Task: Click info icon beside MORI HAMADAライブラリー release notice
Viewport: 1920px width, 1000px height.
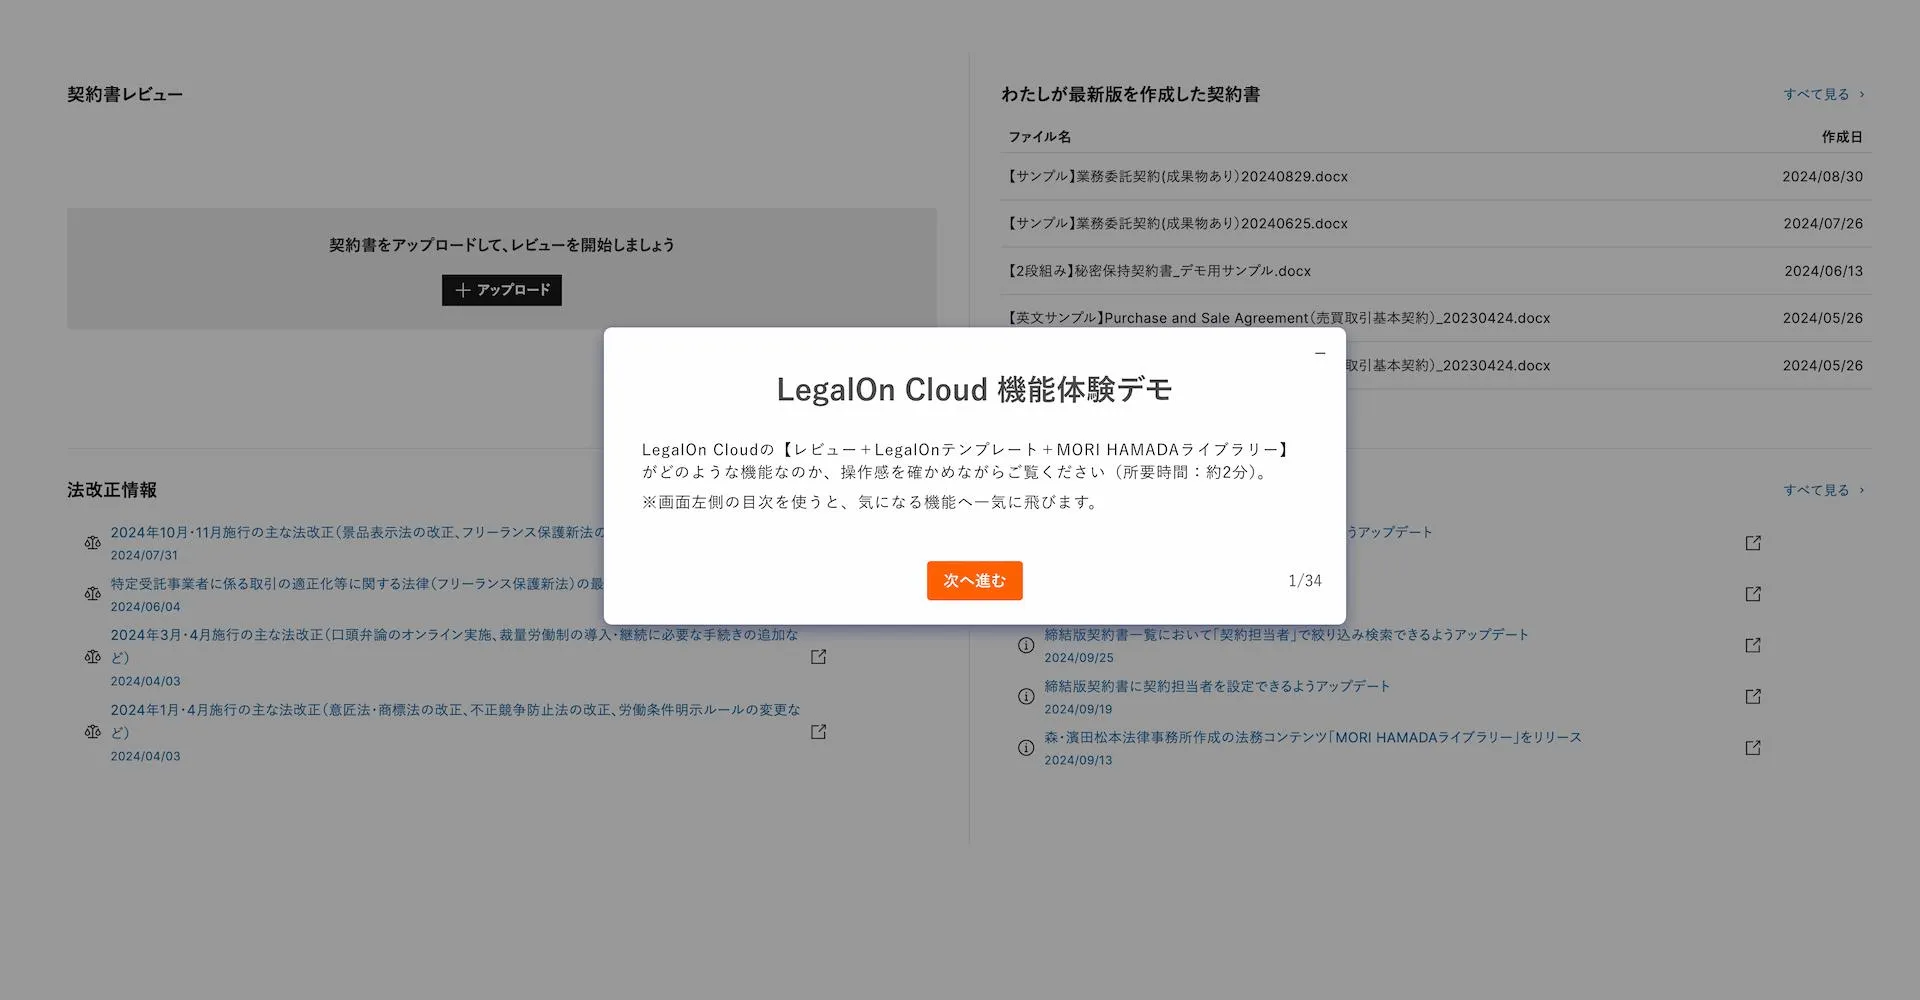Action: [1026, 748]
